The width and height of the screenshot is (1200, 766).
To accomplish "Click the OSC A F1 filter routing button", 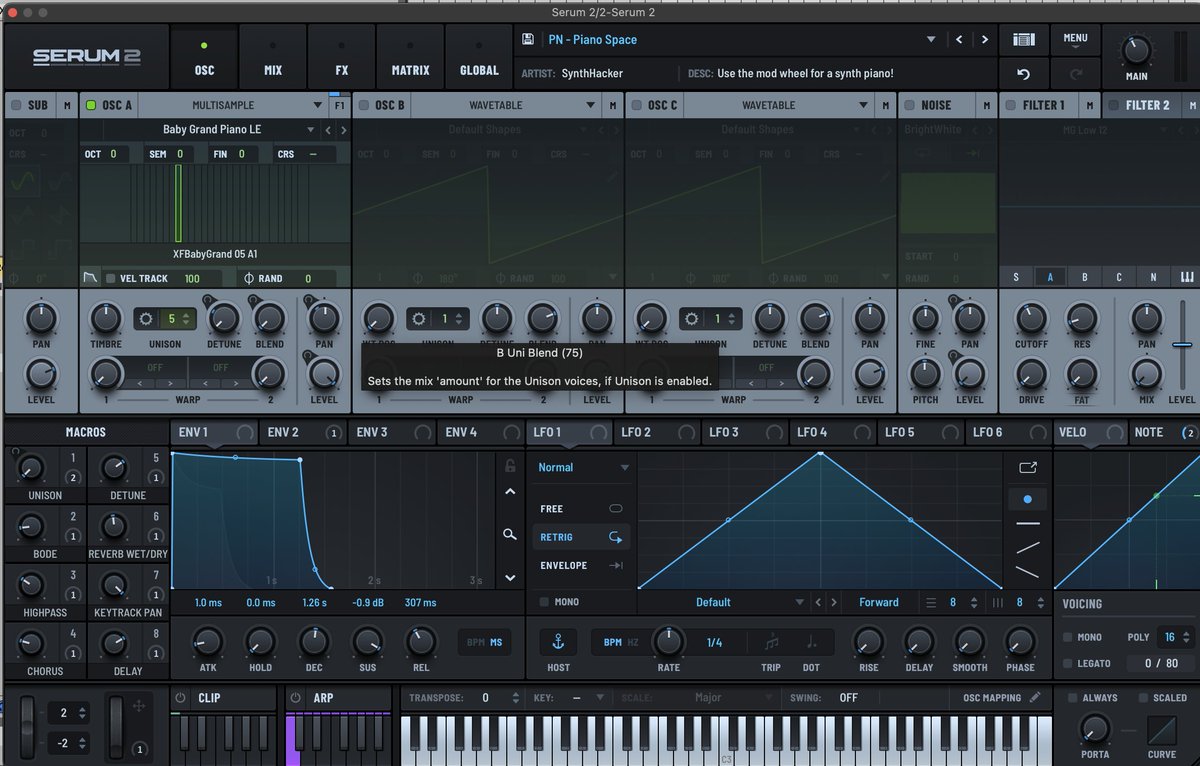I will pyautogui.click(x=340, y=105).
